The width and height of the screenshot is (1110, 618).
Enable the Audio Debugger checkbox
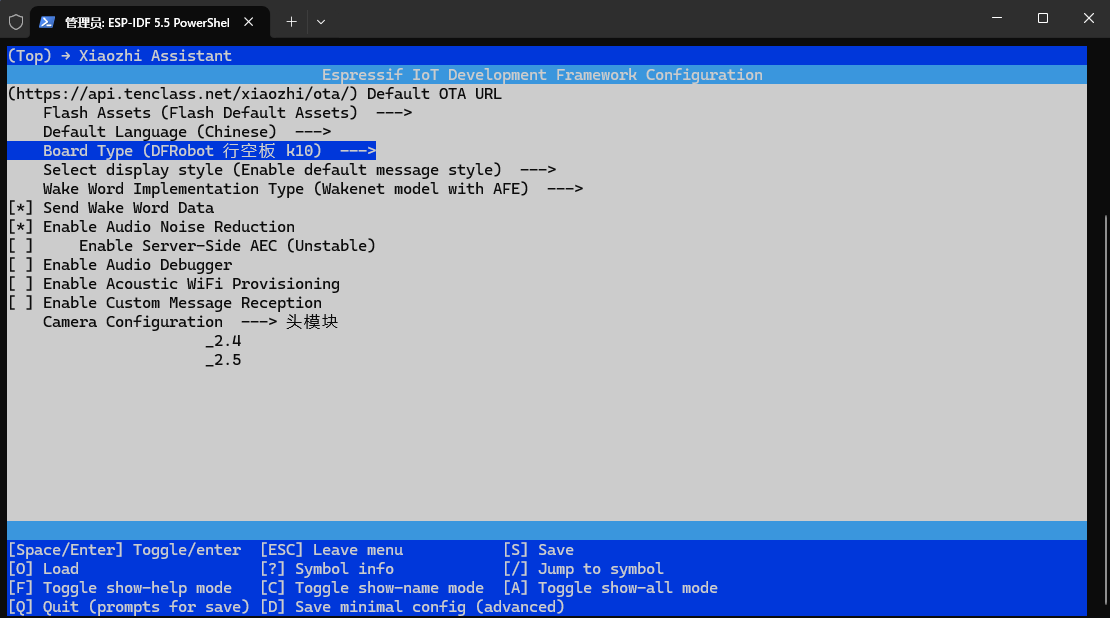point(21,265)
